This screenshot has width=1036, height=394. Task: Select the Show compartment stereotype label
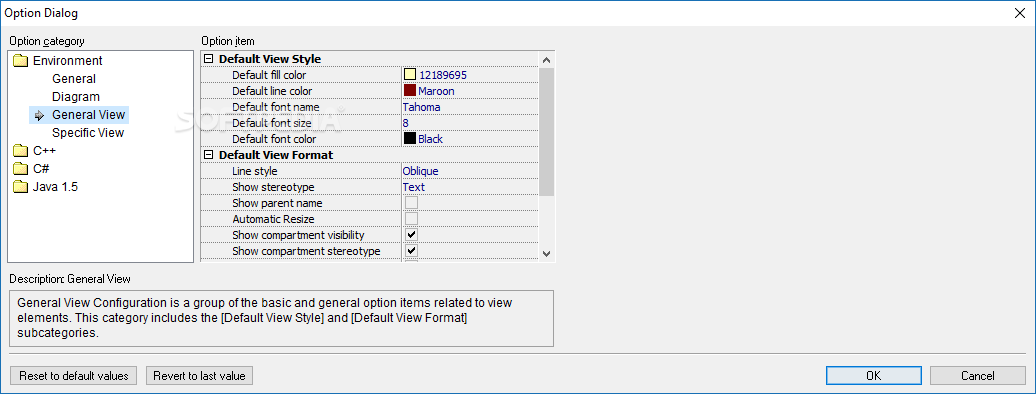(306, 251)
